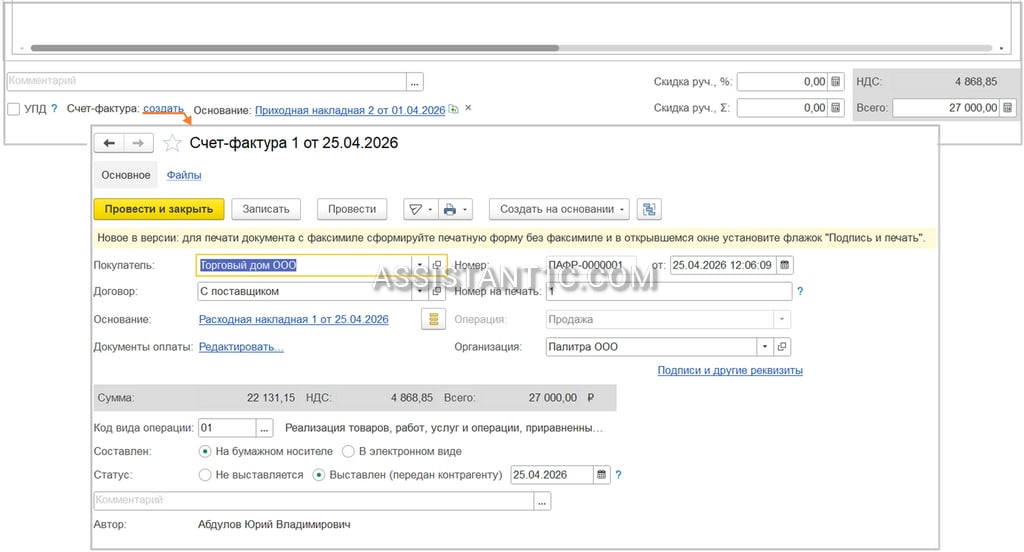Click the Договор field С поставщиком

(304, 291)
